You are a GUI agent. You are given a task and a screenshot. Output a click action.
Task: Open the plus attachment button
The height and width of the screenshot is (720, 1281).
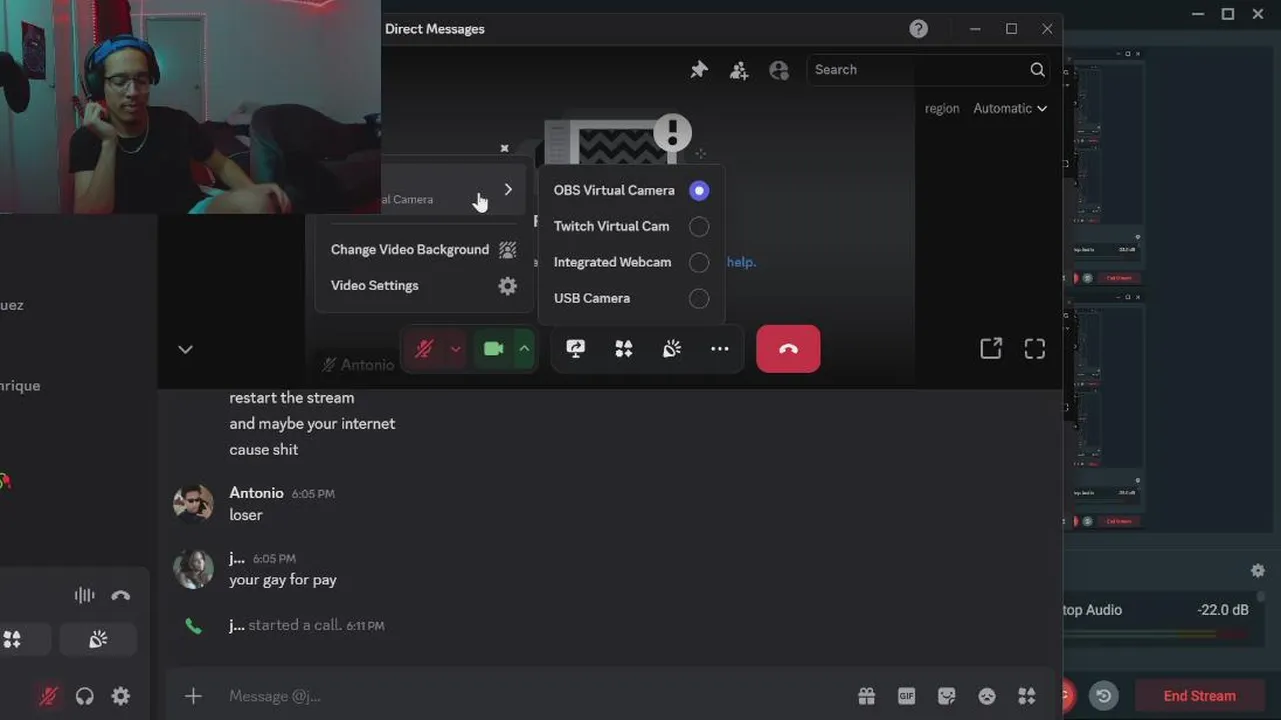pyautogui.click(x=193, y=696)
